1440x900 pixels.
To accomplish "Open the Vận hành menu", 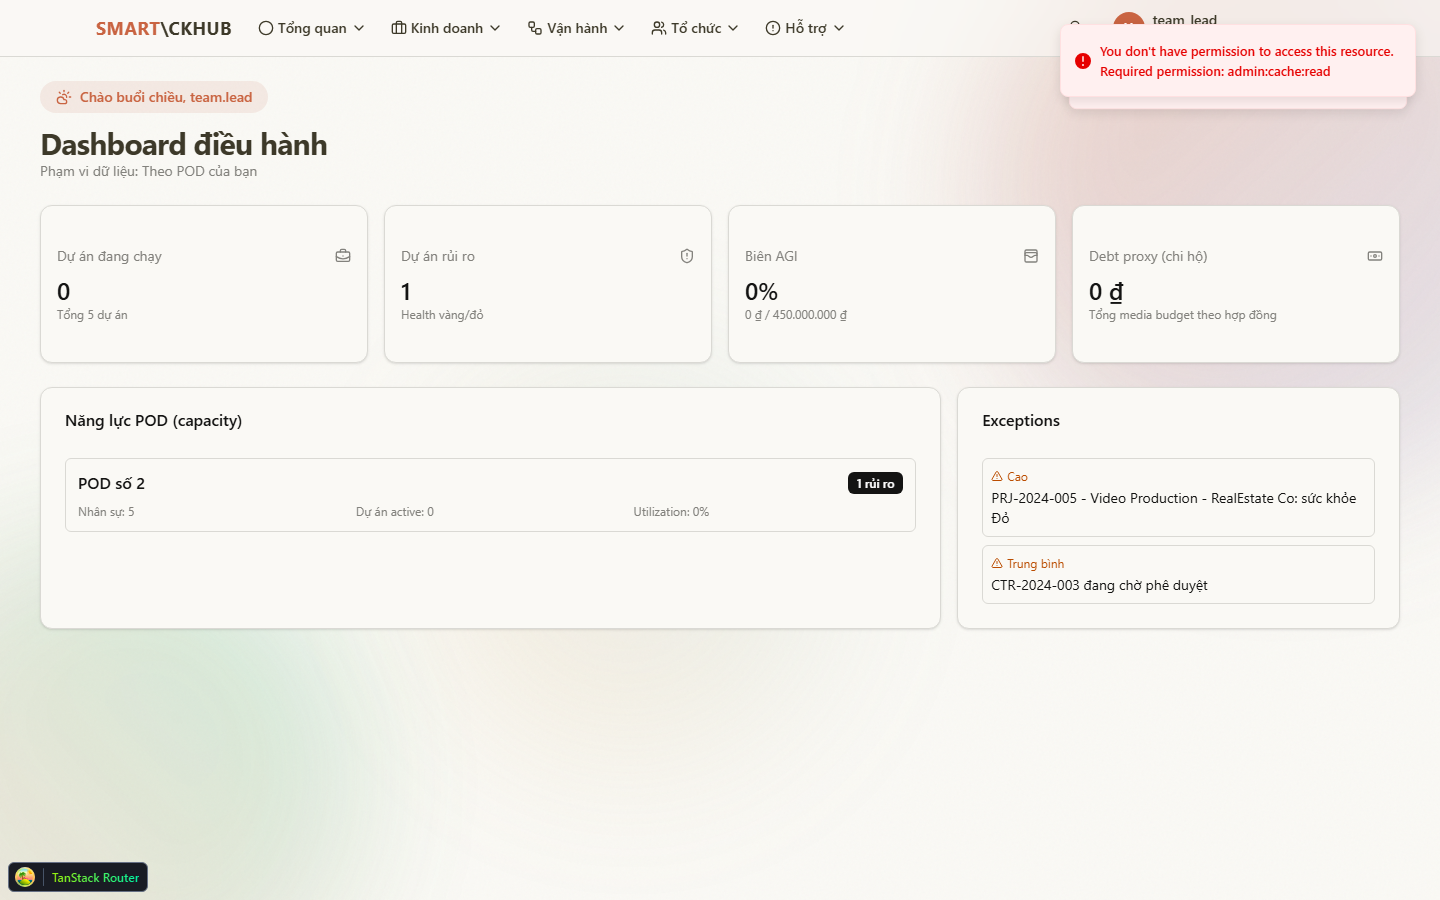I will 576,28.
